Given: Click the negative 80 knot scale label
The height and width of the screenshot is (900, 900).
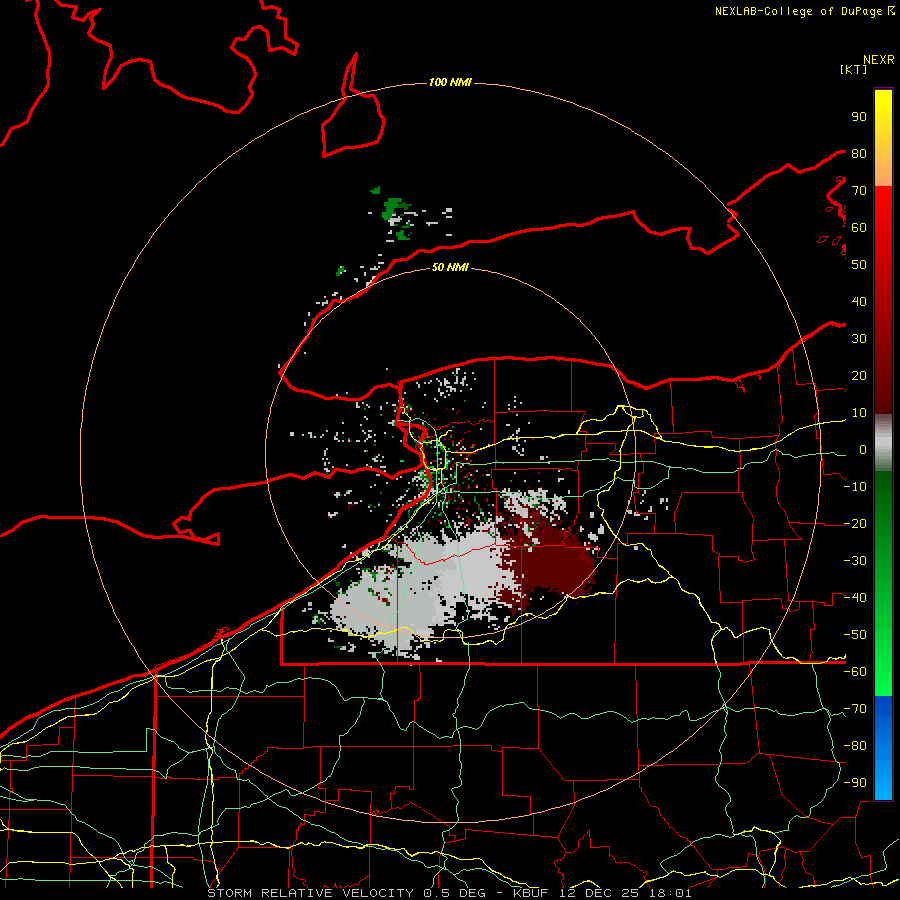Looking at the screenshot, I should pyautogui.click(x=855, y=746).
